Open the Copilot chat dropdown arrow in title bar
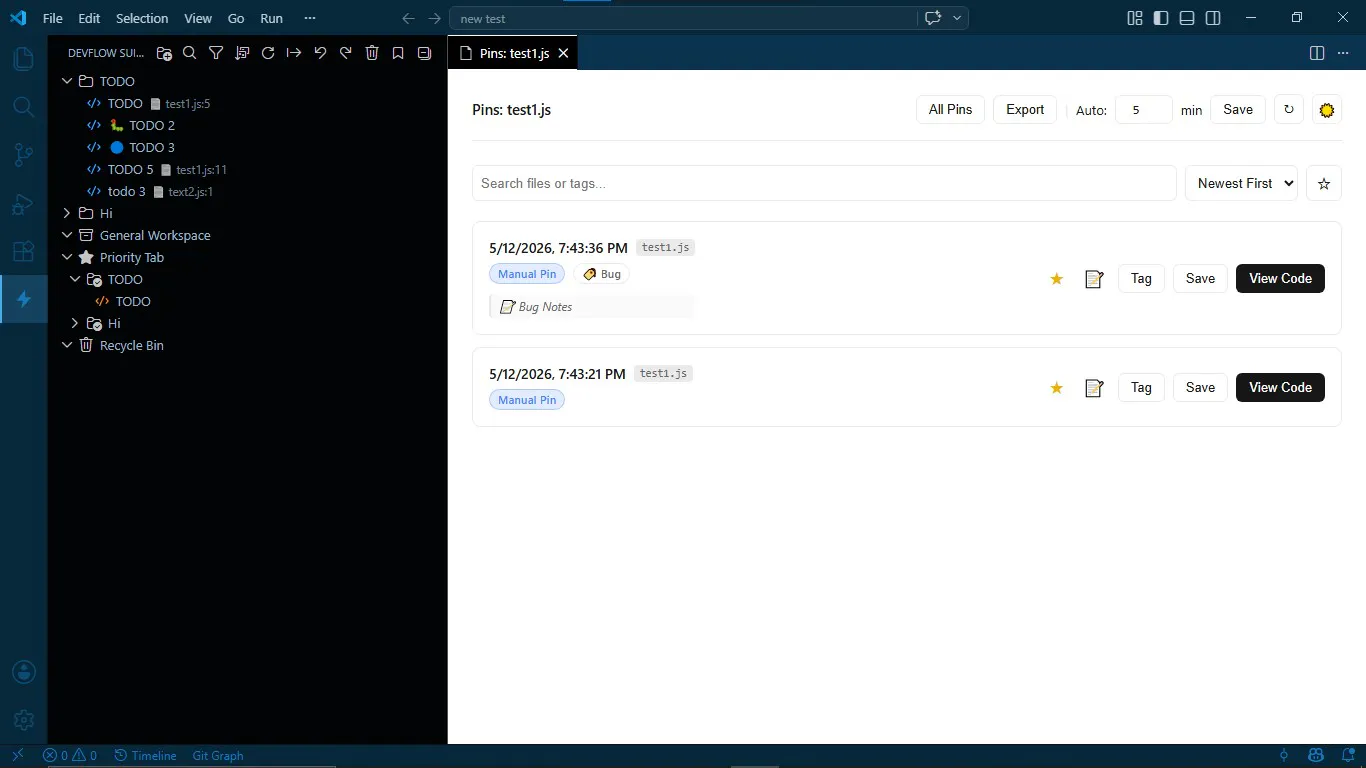 pyautogui.click(x=957, y=18)
